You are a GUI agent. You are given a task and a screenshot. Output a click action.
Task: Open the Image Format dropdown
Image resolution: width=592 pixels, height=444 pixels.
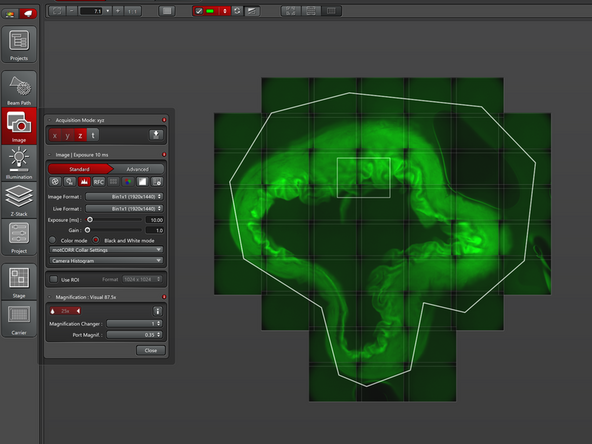point(124,197)
